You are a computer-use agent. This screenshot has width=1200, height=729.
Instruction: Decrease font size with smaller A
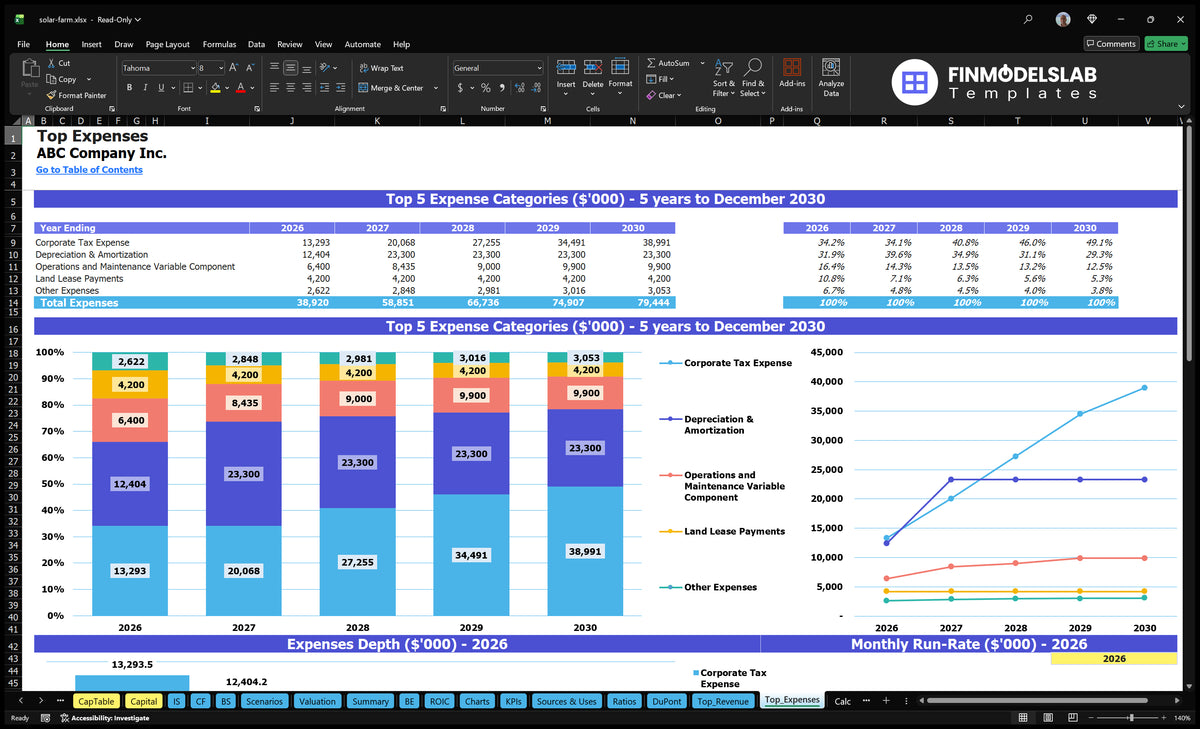(x=249, y=68)
